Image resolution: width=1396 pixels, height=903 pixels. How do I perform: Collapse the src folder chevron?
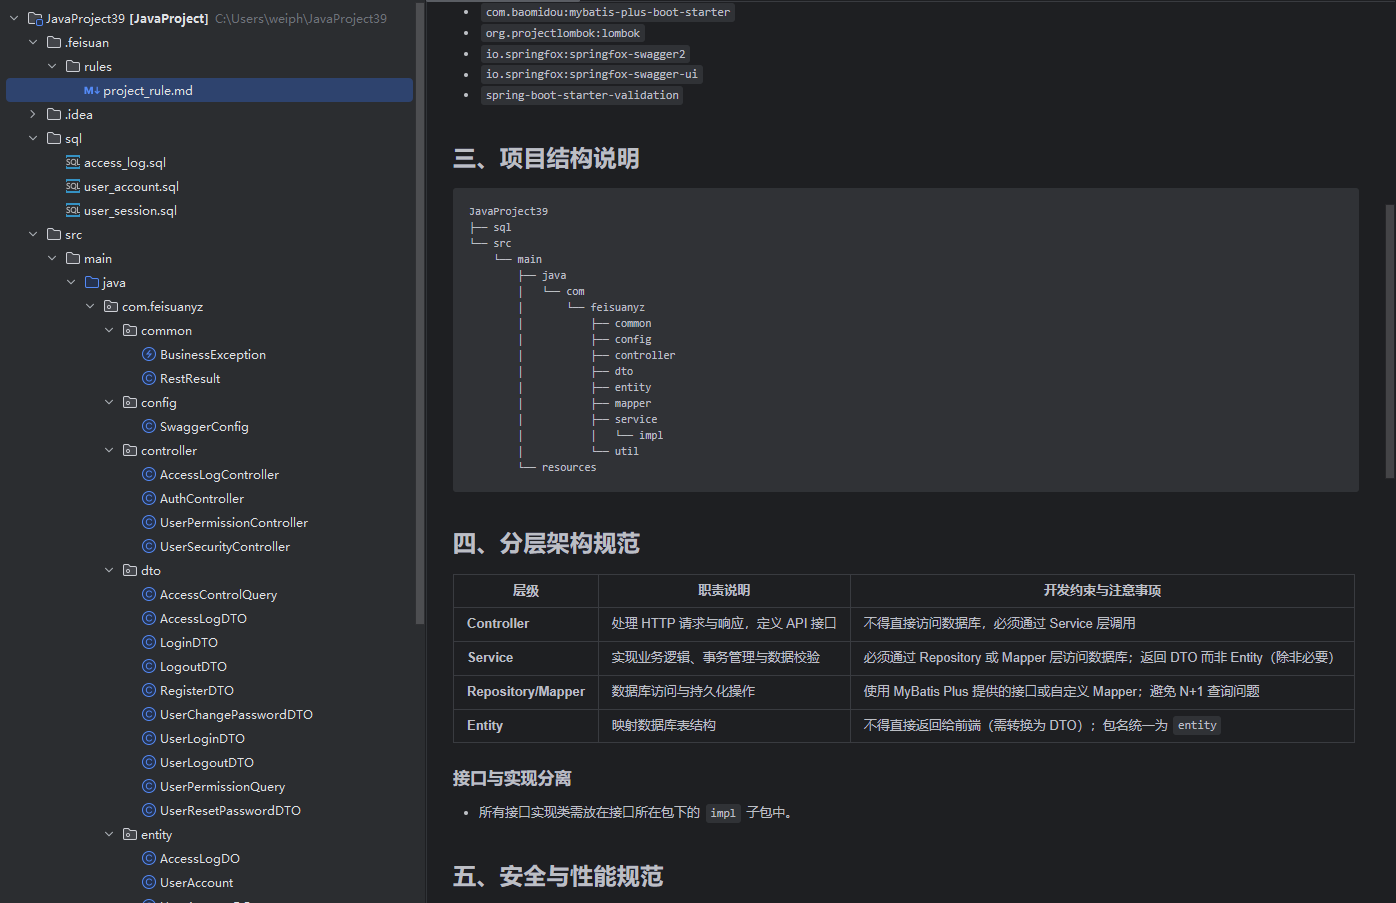[x=33, y=235]
